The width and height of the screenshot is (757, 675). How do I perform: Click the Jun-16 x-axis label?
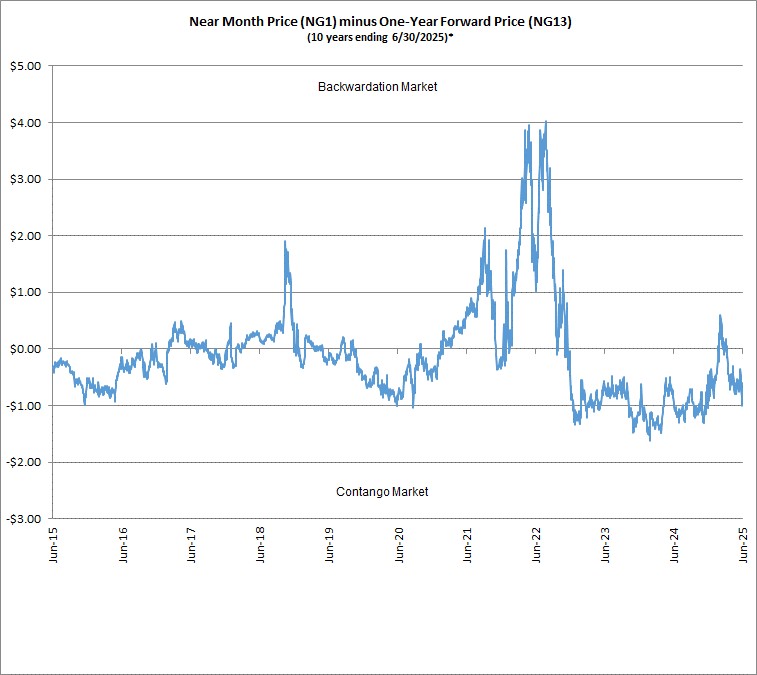pyautogui.click(x=123, y=545)
